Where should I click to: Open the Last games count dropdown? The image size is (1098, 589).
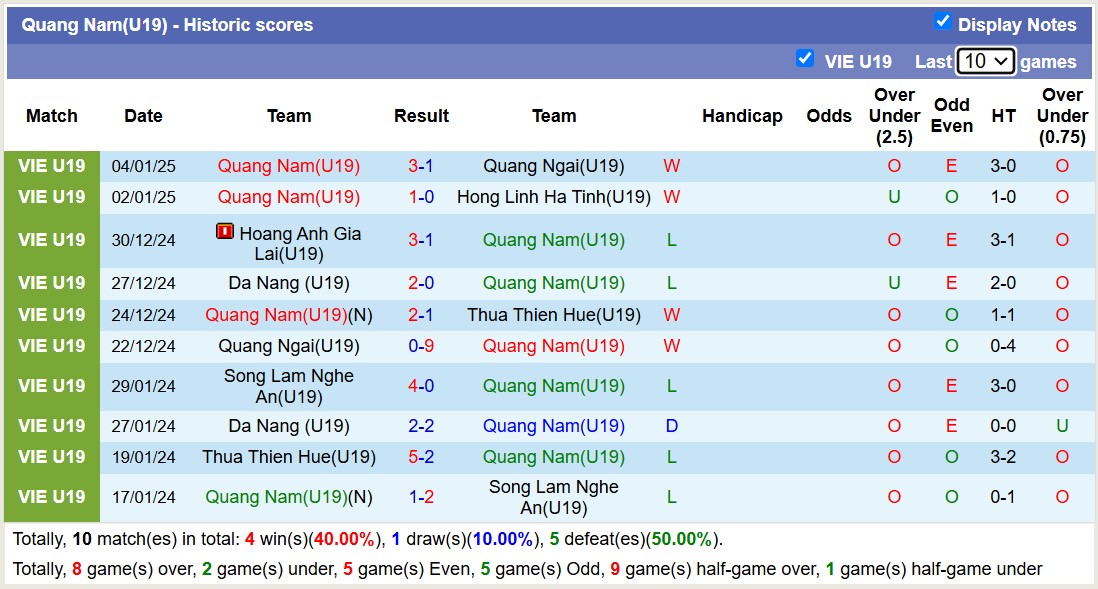(x=986, y=61)
